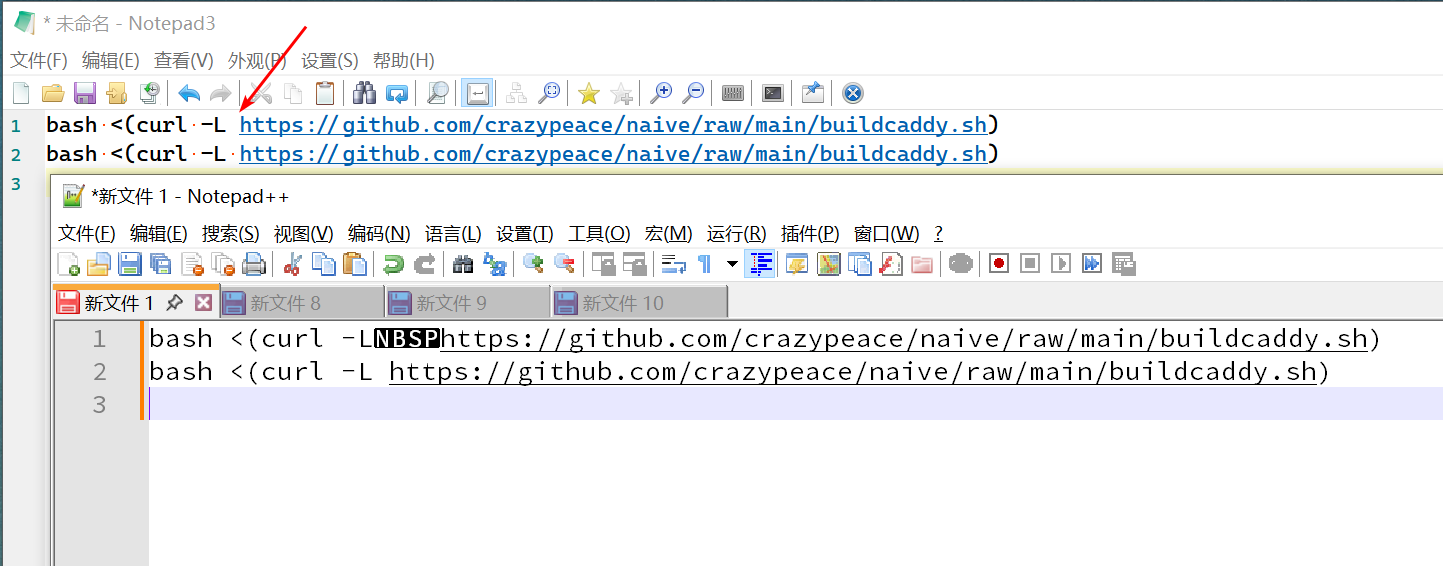Toggle word wrap in Notepad++ toolbar
1443x566 pixels.
[674, 264]
